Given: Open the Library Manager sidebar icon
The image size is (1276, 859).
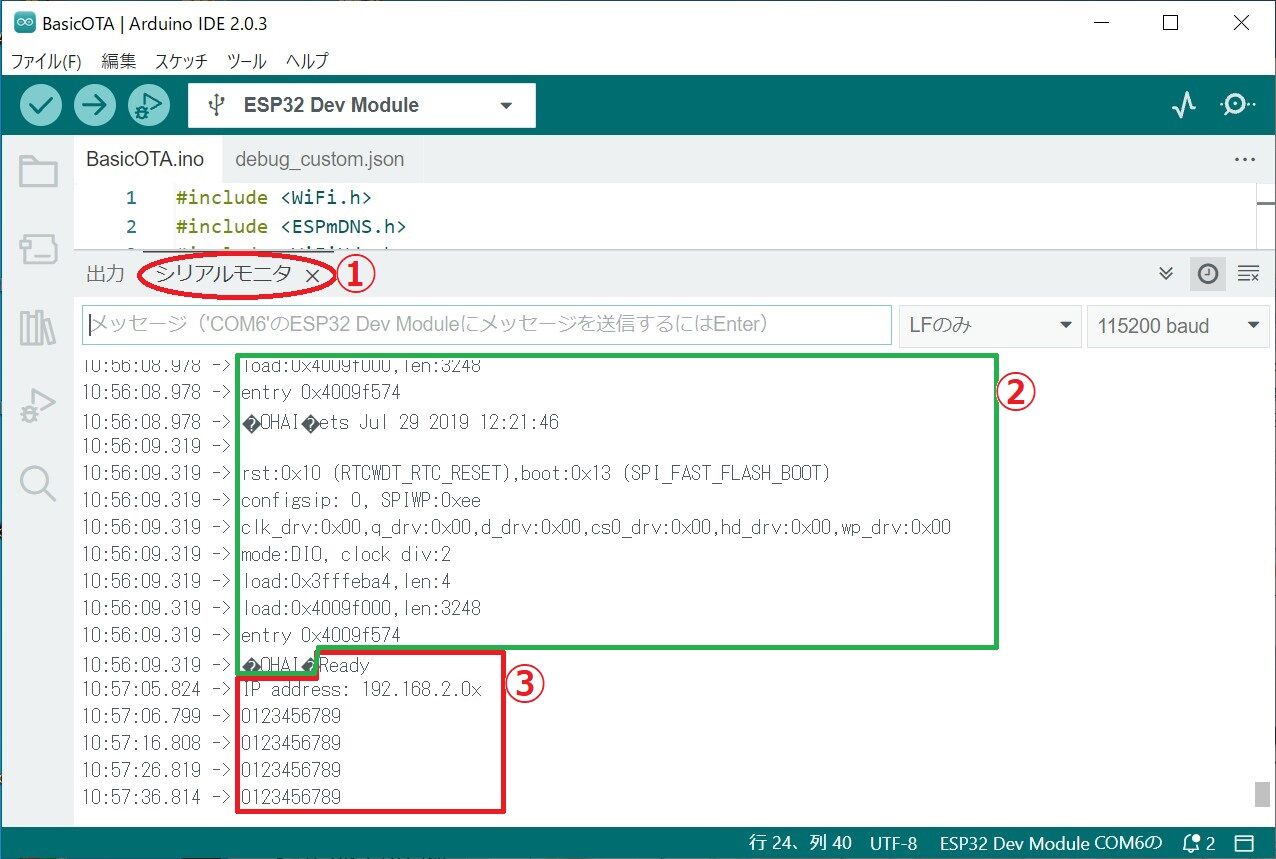Looking at the screenshot, I should pos(37,330).
